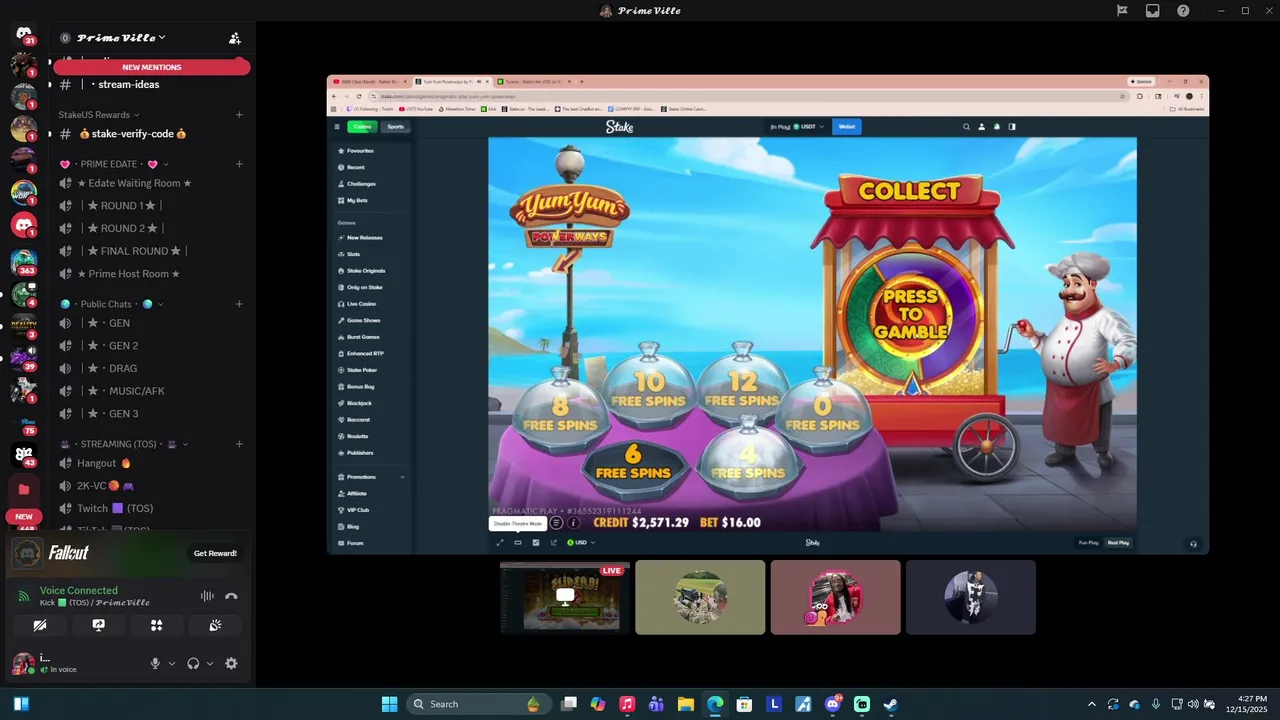Viewport: 1280px width, 720px height.
Task: Open the server icon with 363 badge
Action: point(23,262)
